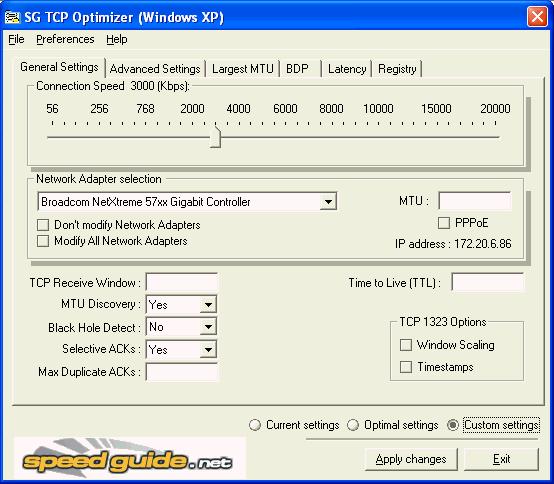
Task: Click the Exit button
Action: 501,459
